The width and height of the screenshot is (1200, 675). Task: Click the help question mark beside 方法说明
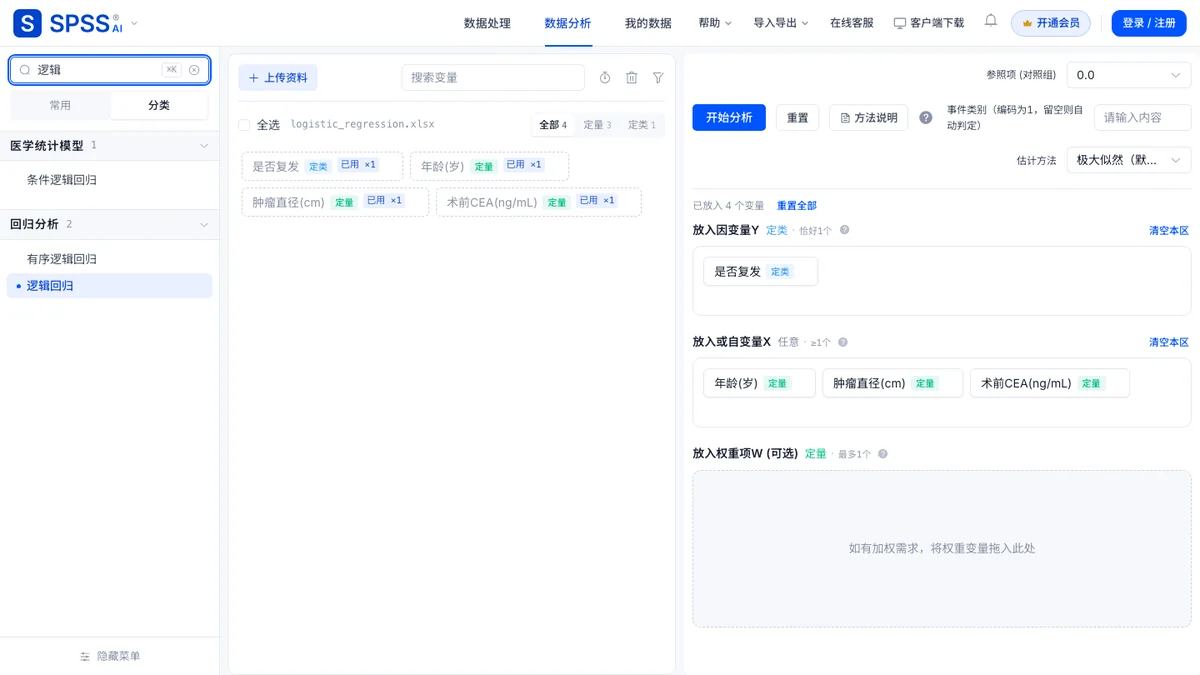coord(926,118)
